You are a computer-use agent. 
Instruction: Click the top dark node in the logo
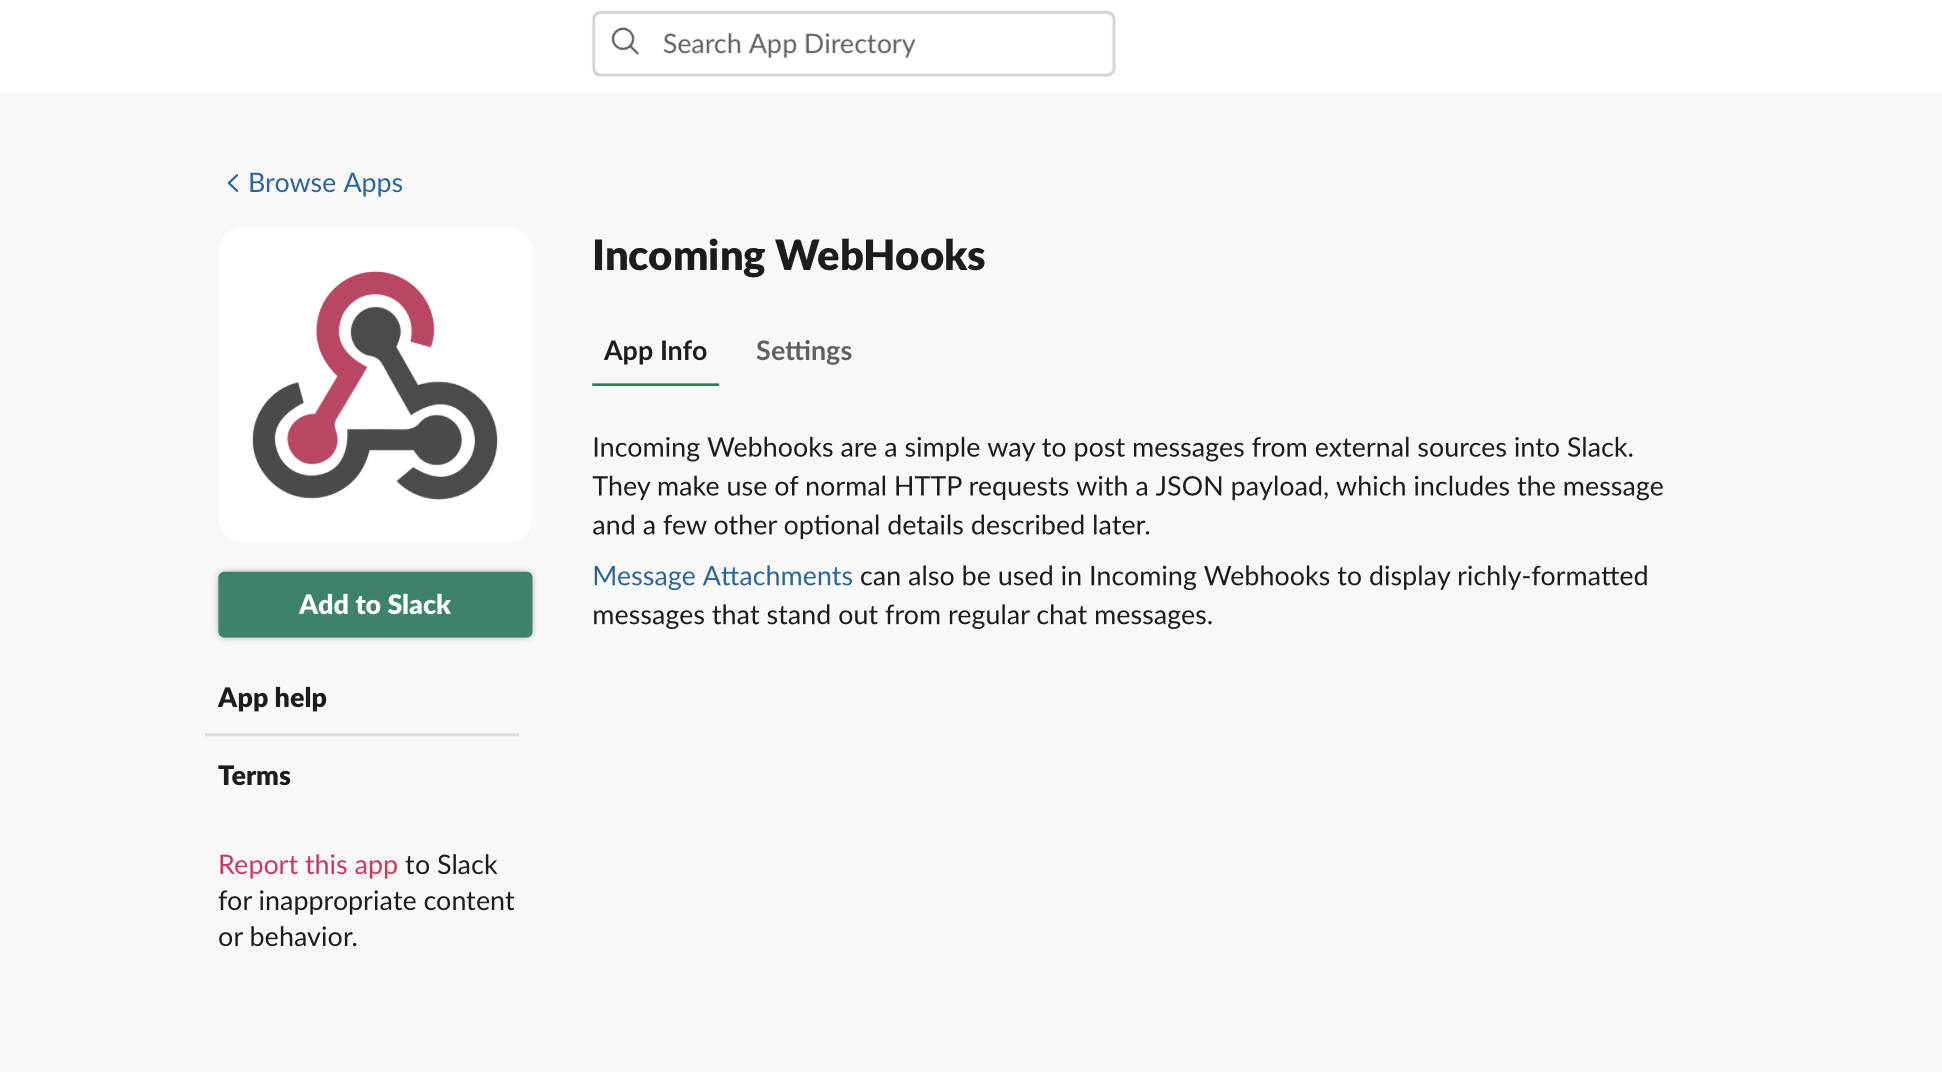pyautogui.click(x=375, y=332)
